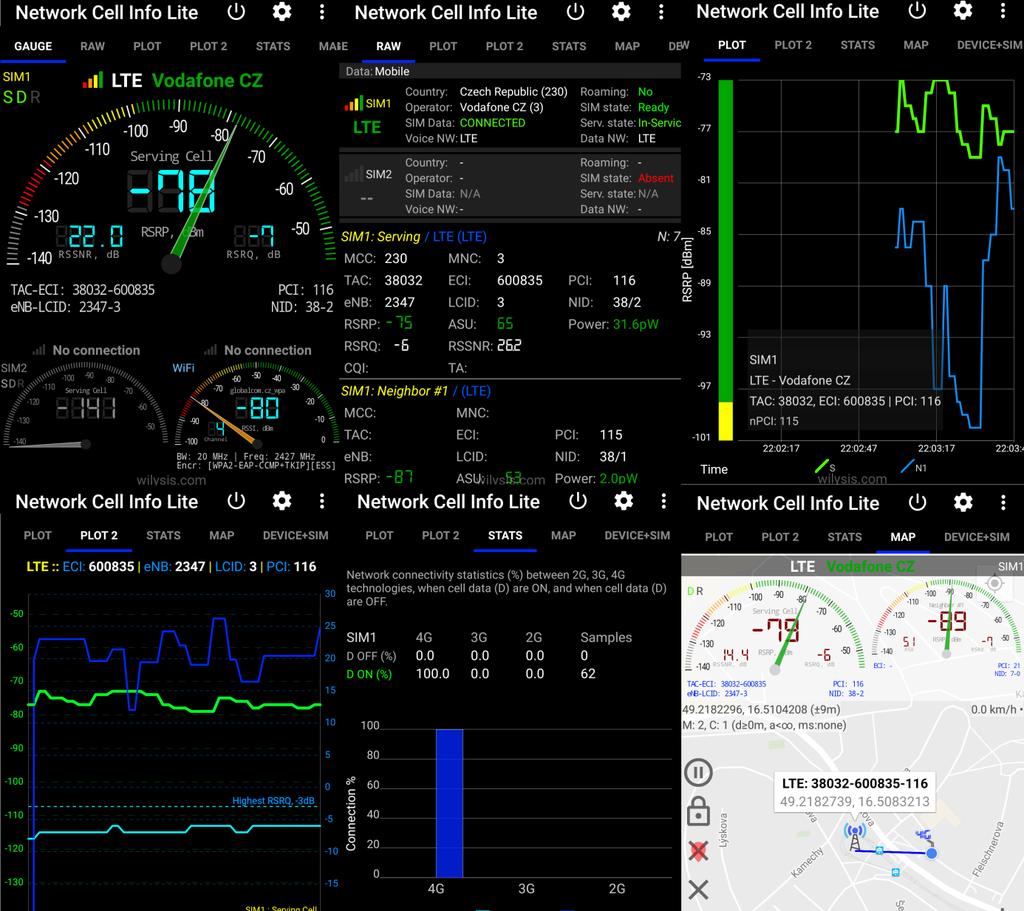Image resolution: width=1024 pixels, height=911 pixels.
Task: Switch to PLOT 2 tab on the GAUGE screen
Action: click(208, 46)
